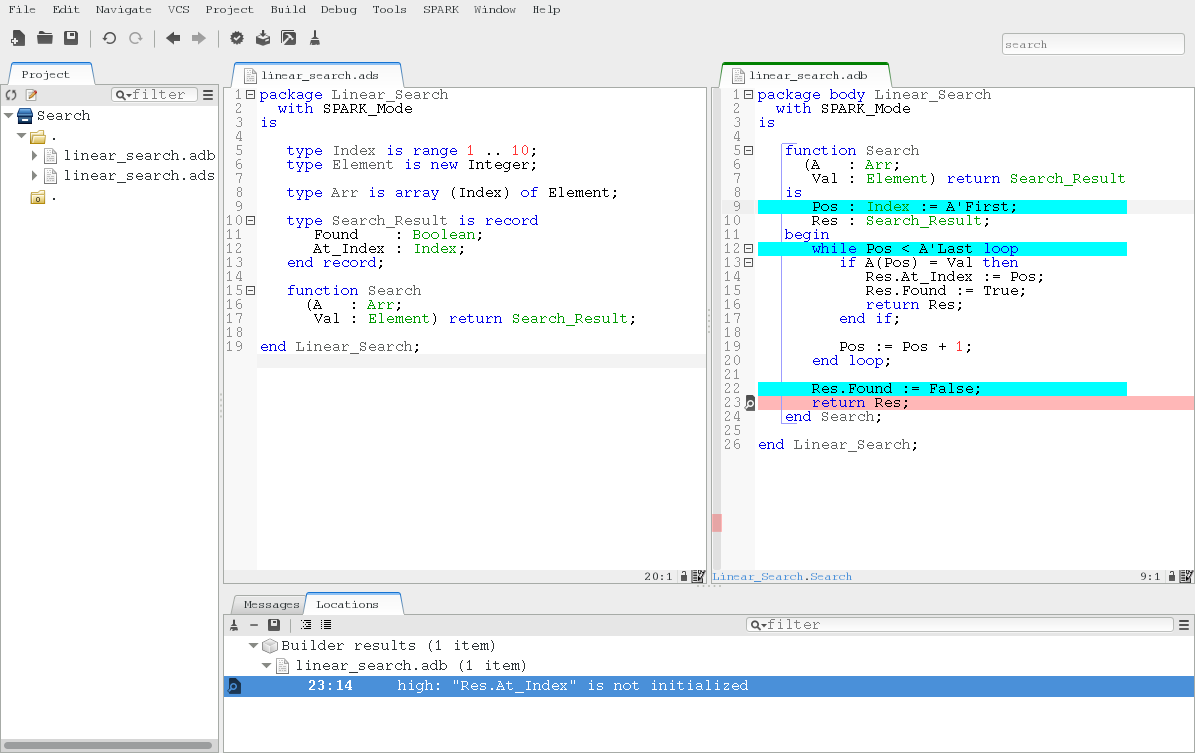Click expand all rows icon in Locations
The width and height of the screenshot is (1195, 753).
pos(306,625)
